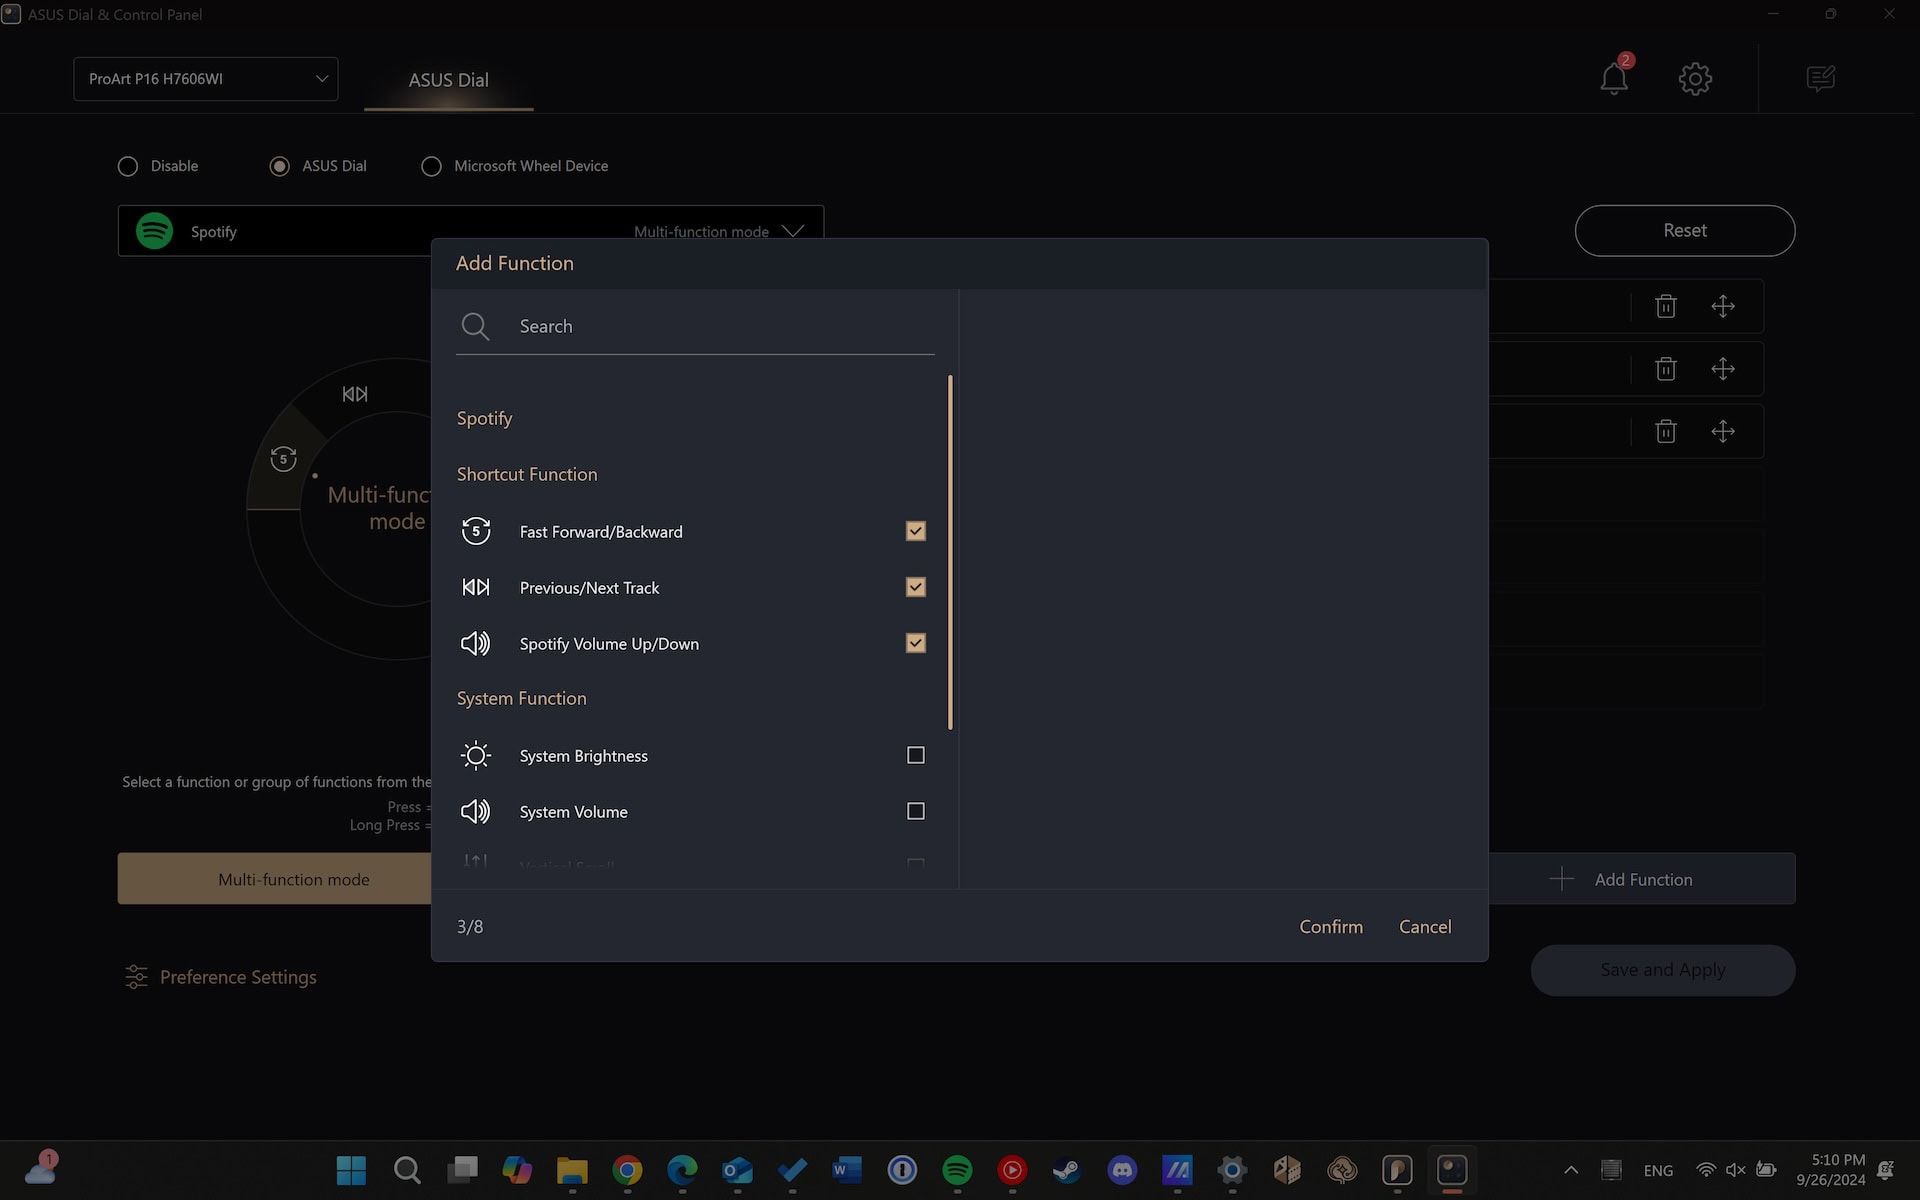Click the move handle on the third function row
1920x1200 pixels.
[1723, 431]
